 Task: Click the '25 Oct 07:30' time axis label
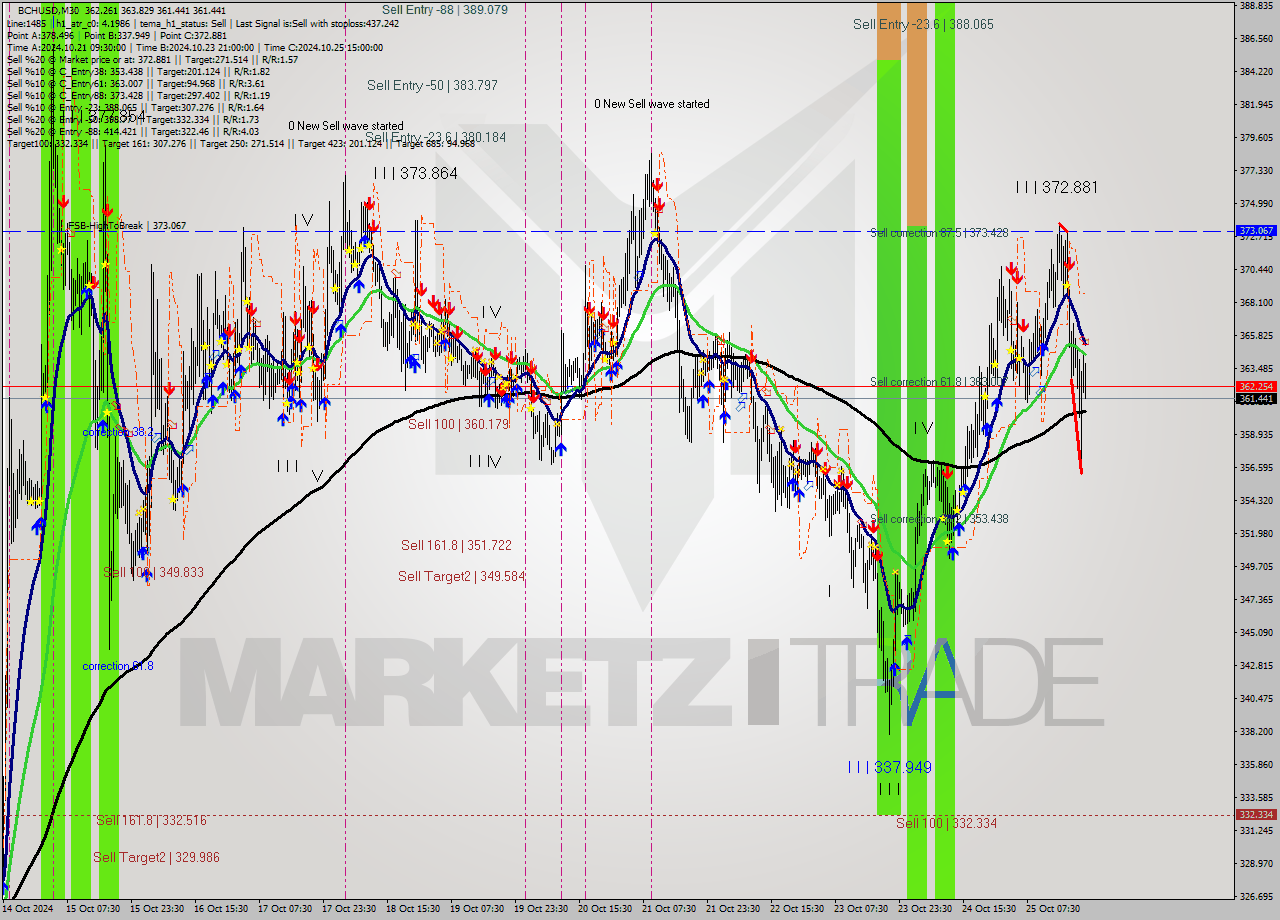click(1053, 909)
